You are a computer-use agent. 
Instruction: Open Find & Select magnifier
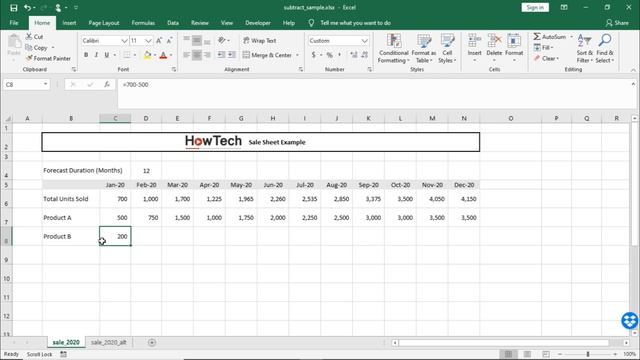pos(604,49)
